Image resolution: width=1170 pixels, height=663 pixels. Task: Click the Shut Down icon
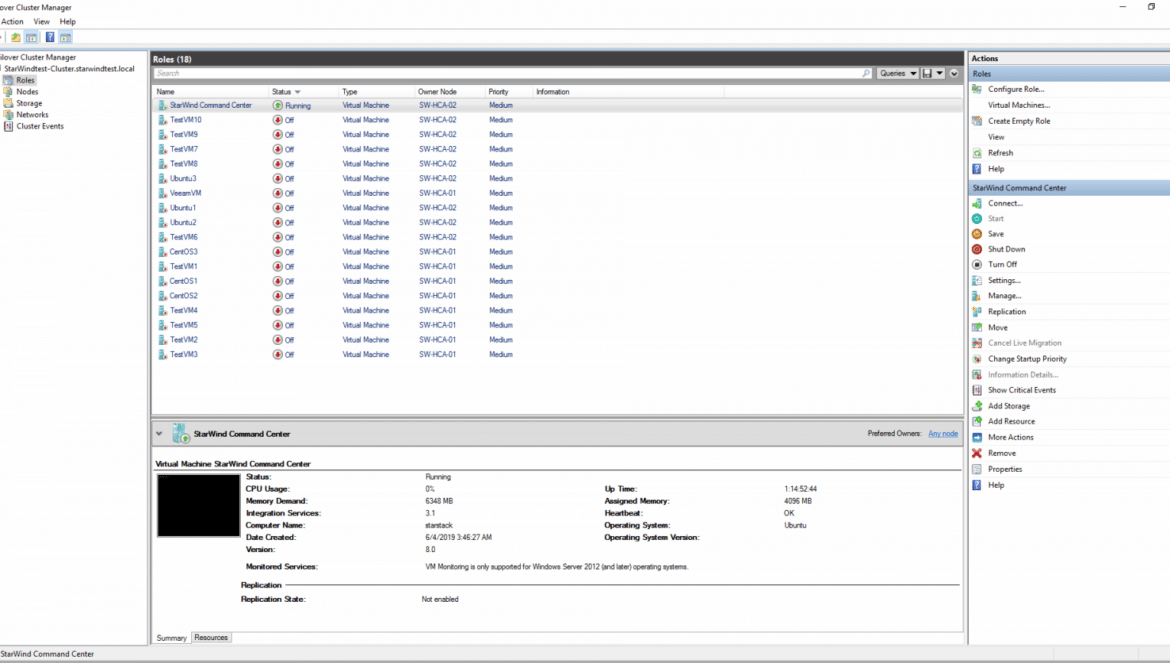point(977,249)
